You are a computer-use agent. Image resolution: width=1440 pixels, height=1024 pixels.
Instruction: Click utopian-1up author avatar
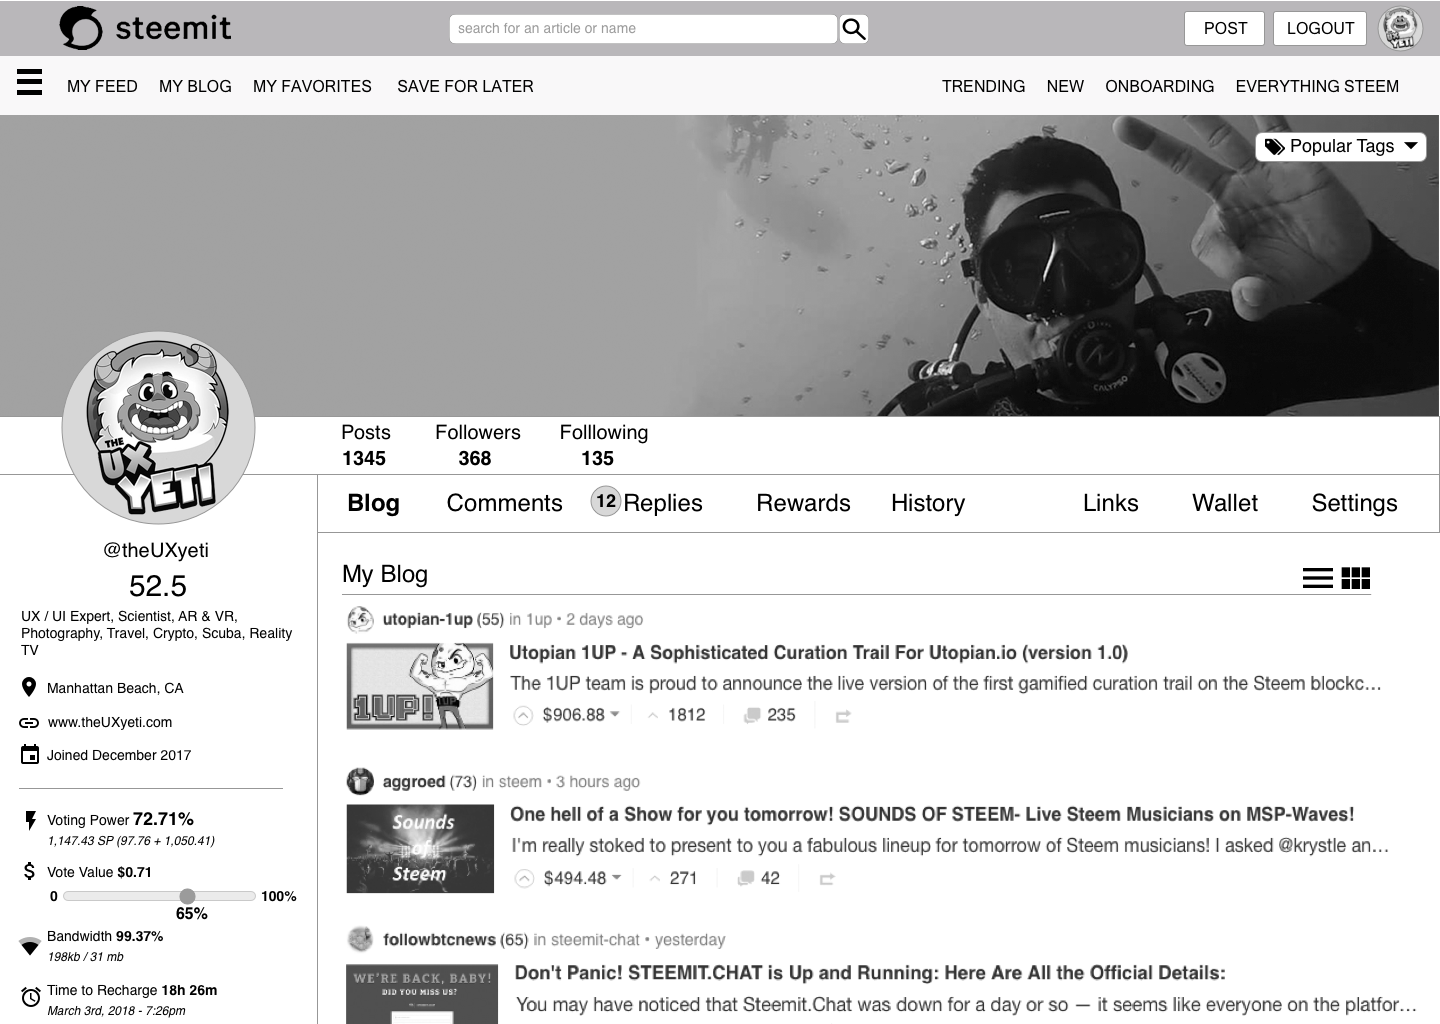click(360, 619)
